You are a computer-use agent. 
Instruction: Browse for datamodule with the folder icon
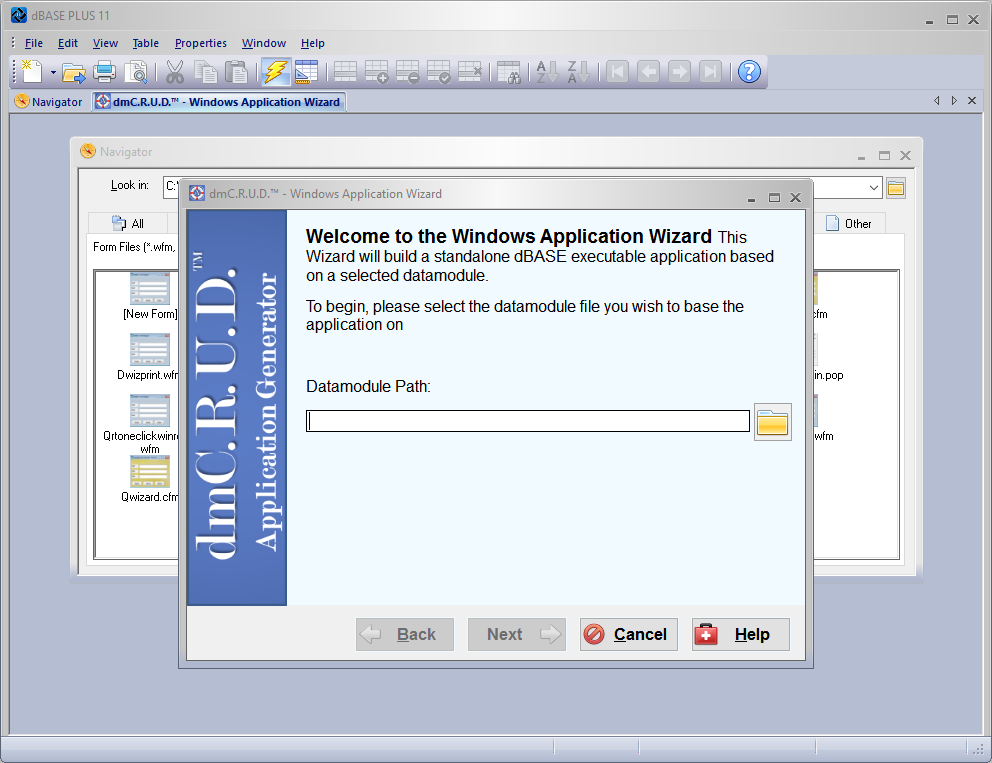[772, 422]
